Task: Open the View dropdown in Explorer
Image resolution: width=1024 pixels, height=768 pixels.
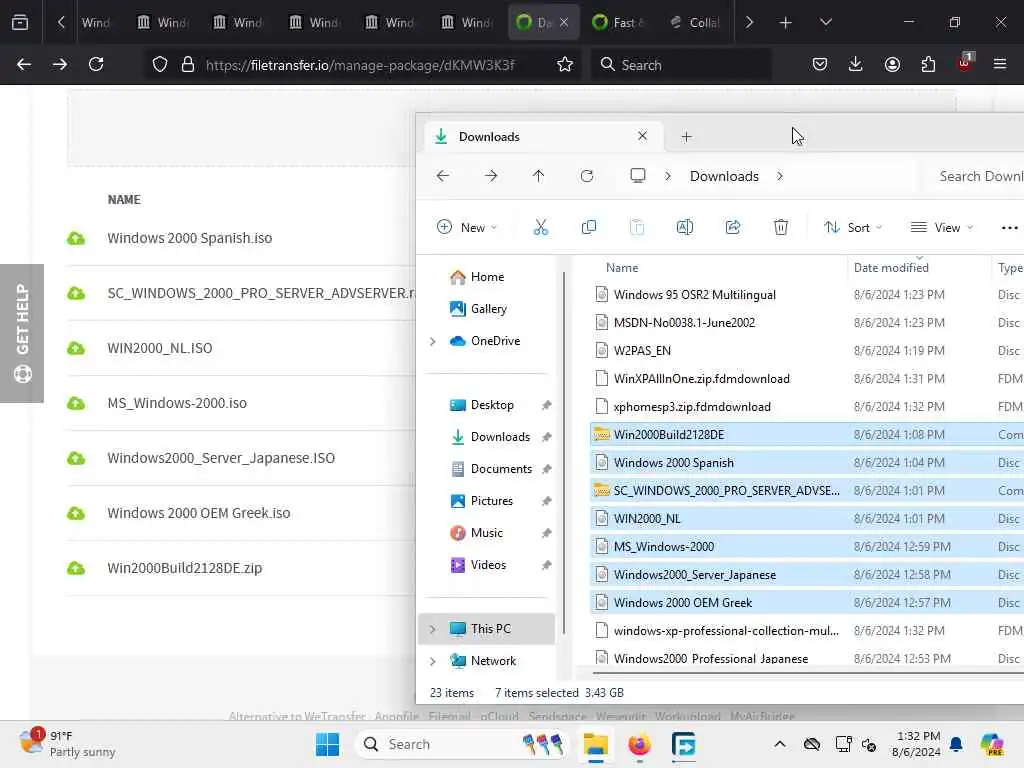Action: click(942, 227)
